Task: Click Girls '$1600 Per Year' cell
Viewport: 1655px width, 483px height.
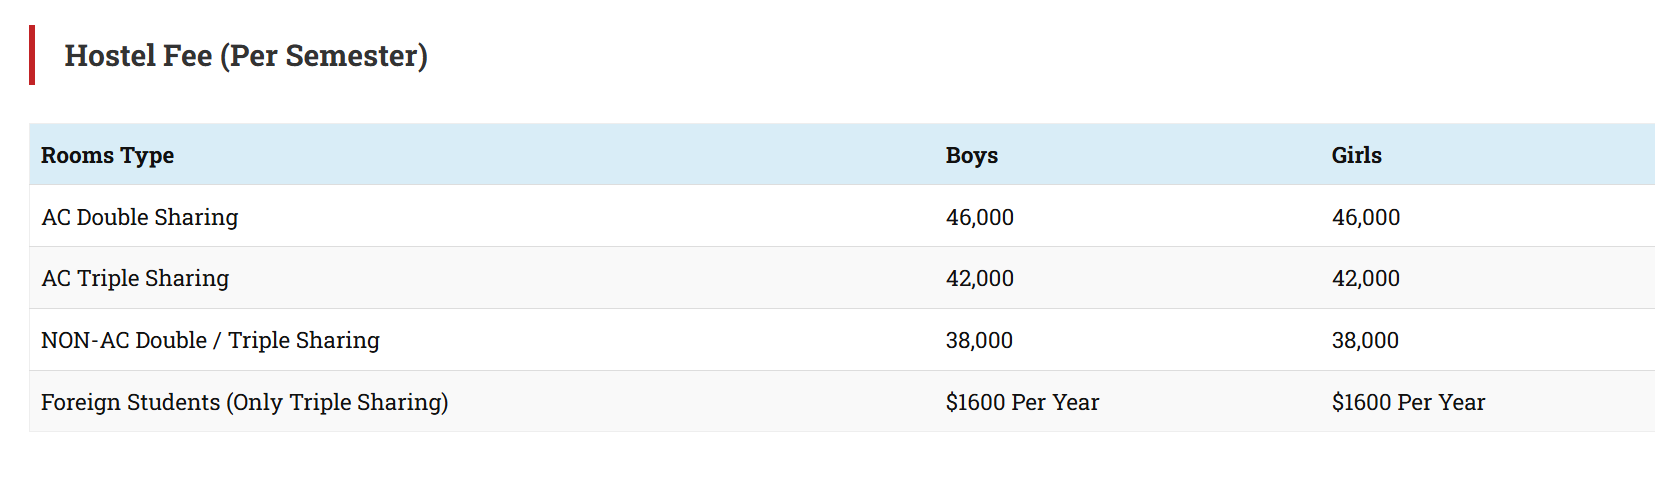Action: [x=1408, y=402]
